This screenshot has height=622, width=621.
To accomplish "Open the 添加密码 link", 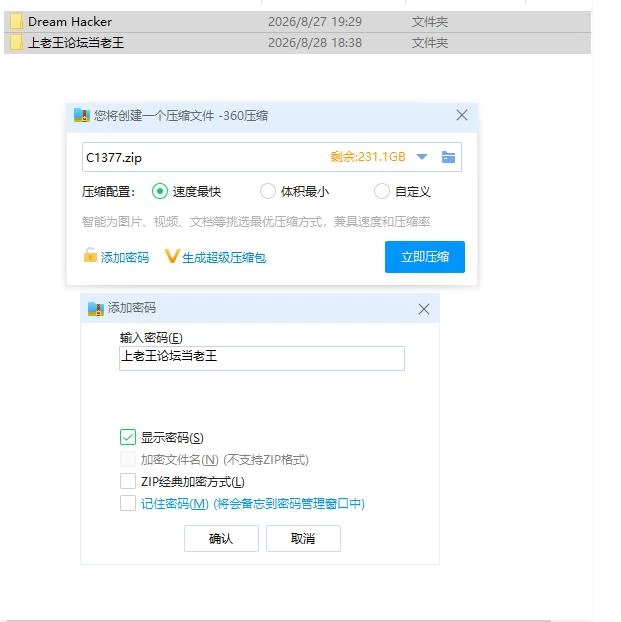I will point(125,258).
